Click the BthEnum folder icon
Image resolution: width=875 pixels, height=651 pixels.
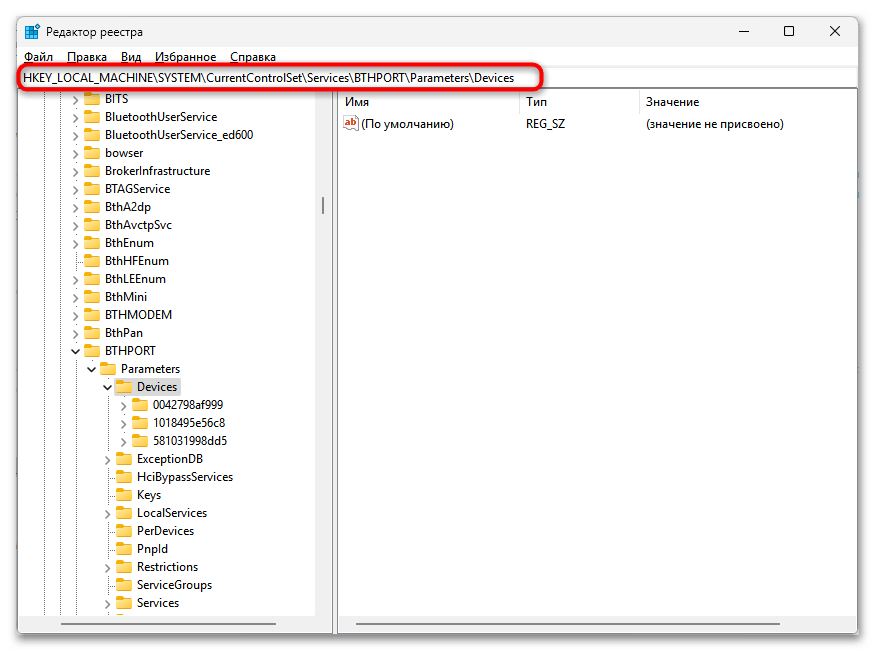[x=92, y=243]
